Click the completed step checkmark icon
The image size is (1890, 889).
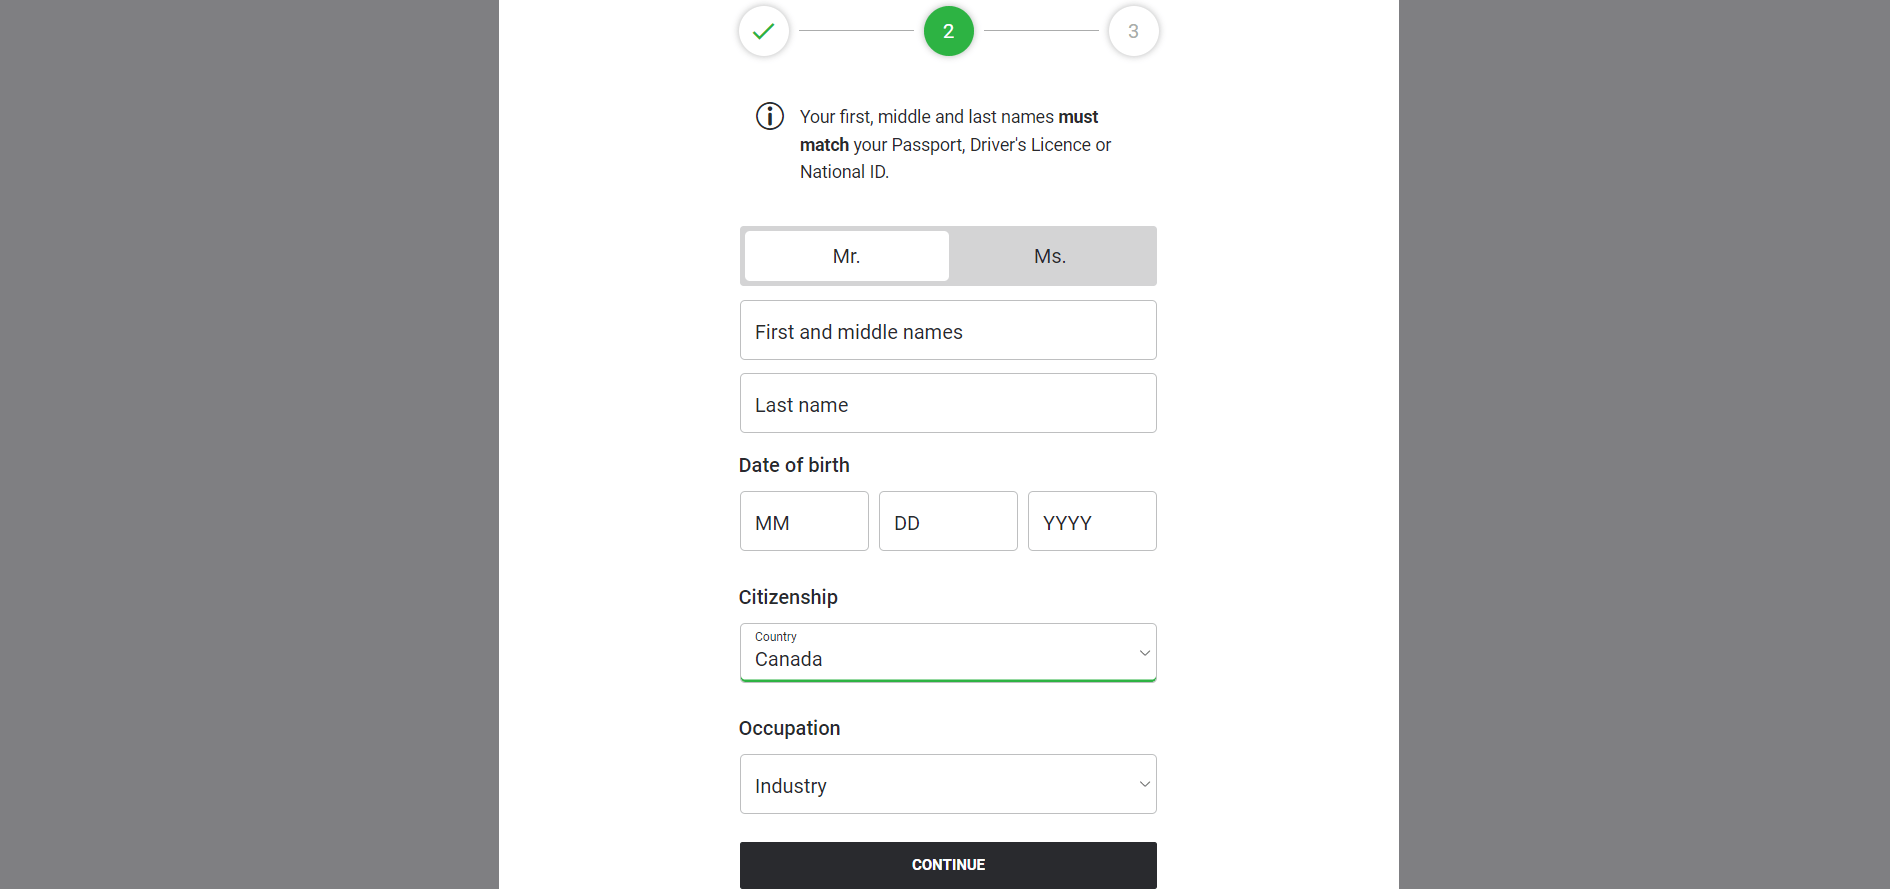pyautogui.click(x=763, y=31)
